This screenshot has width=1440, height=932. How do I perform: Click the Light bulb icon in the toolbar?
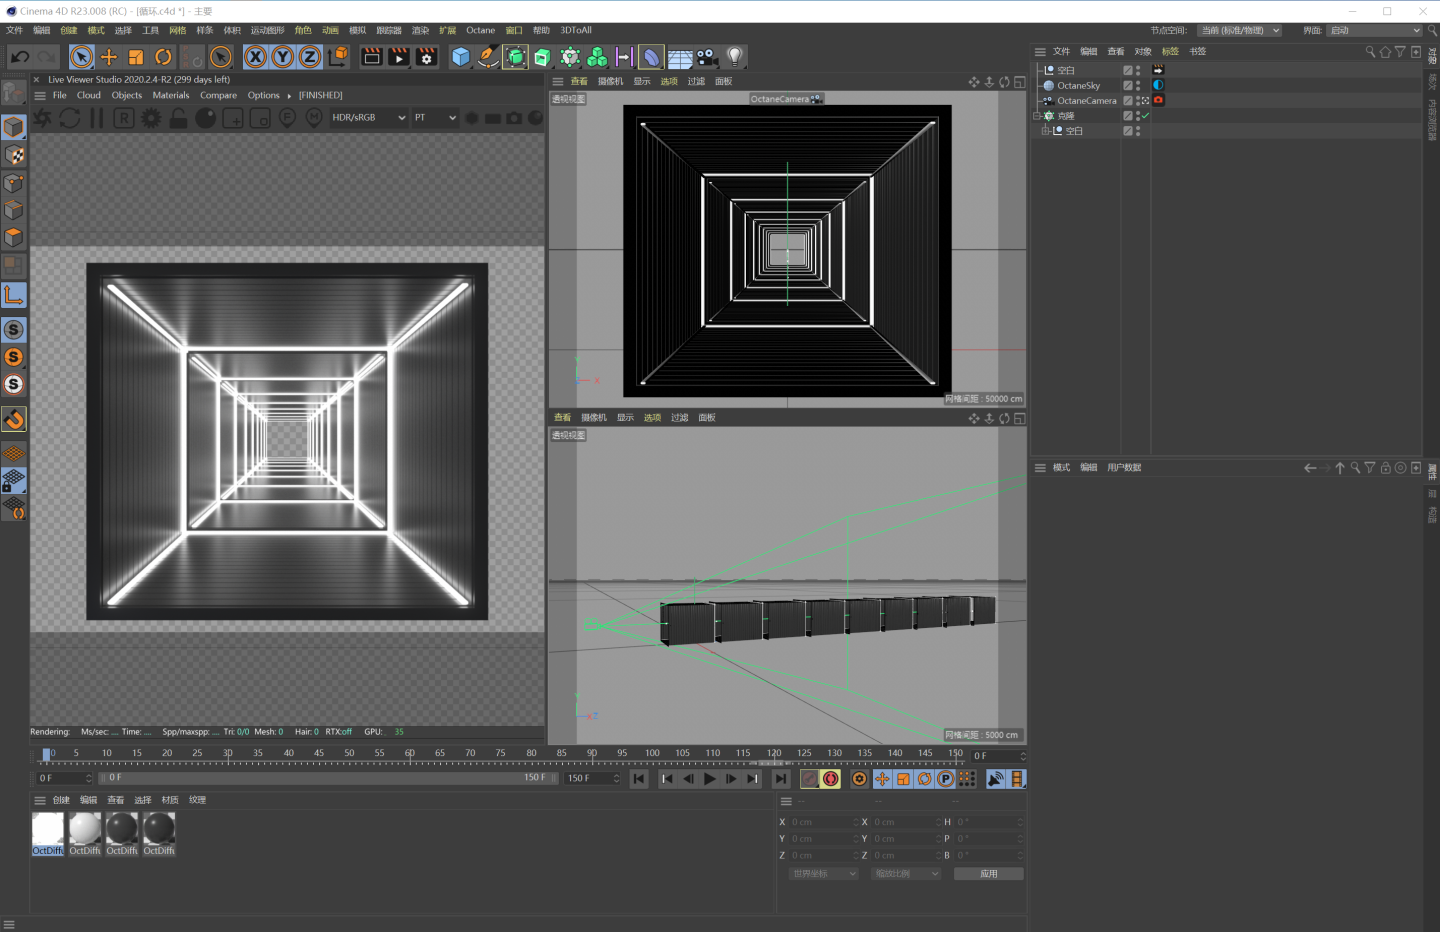pyautogui.click(x=735, y=57)
